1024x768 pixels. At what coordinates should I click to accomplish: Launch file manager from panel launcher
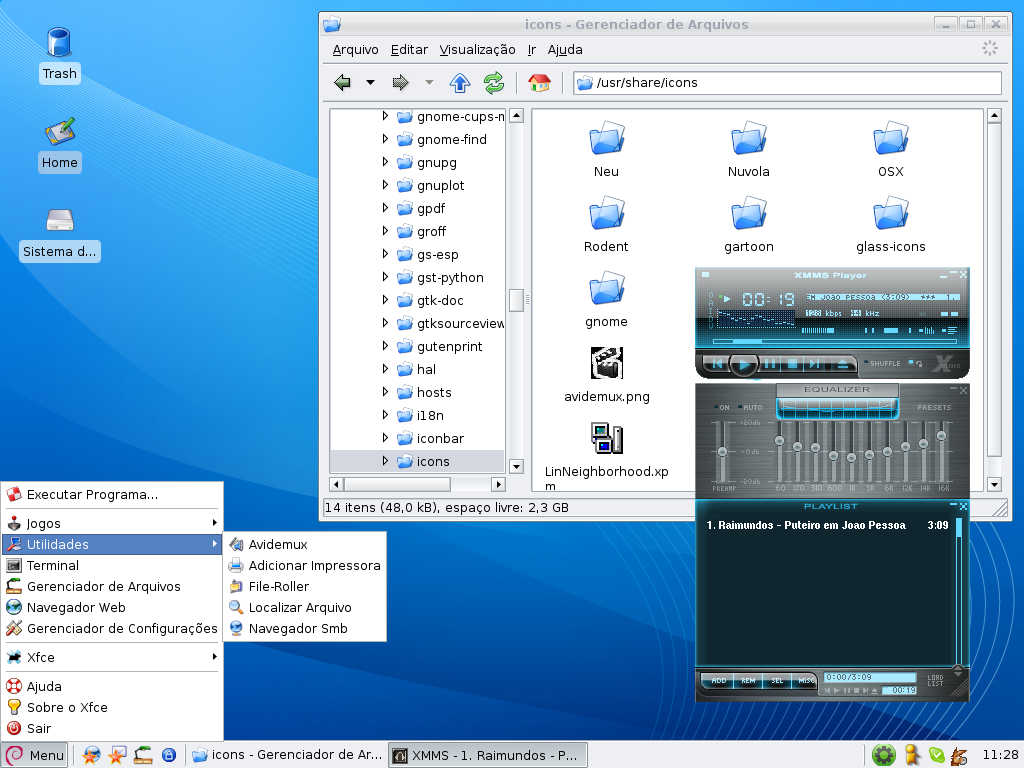click(x=143, y=755)
